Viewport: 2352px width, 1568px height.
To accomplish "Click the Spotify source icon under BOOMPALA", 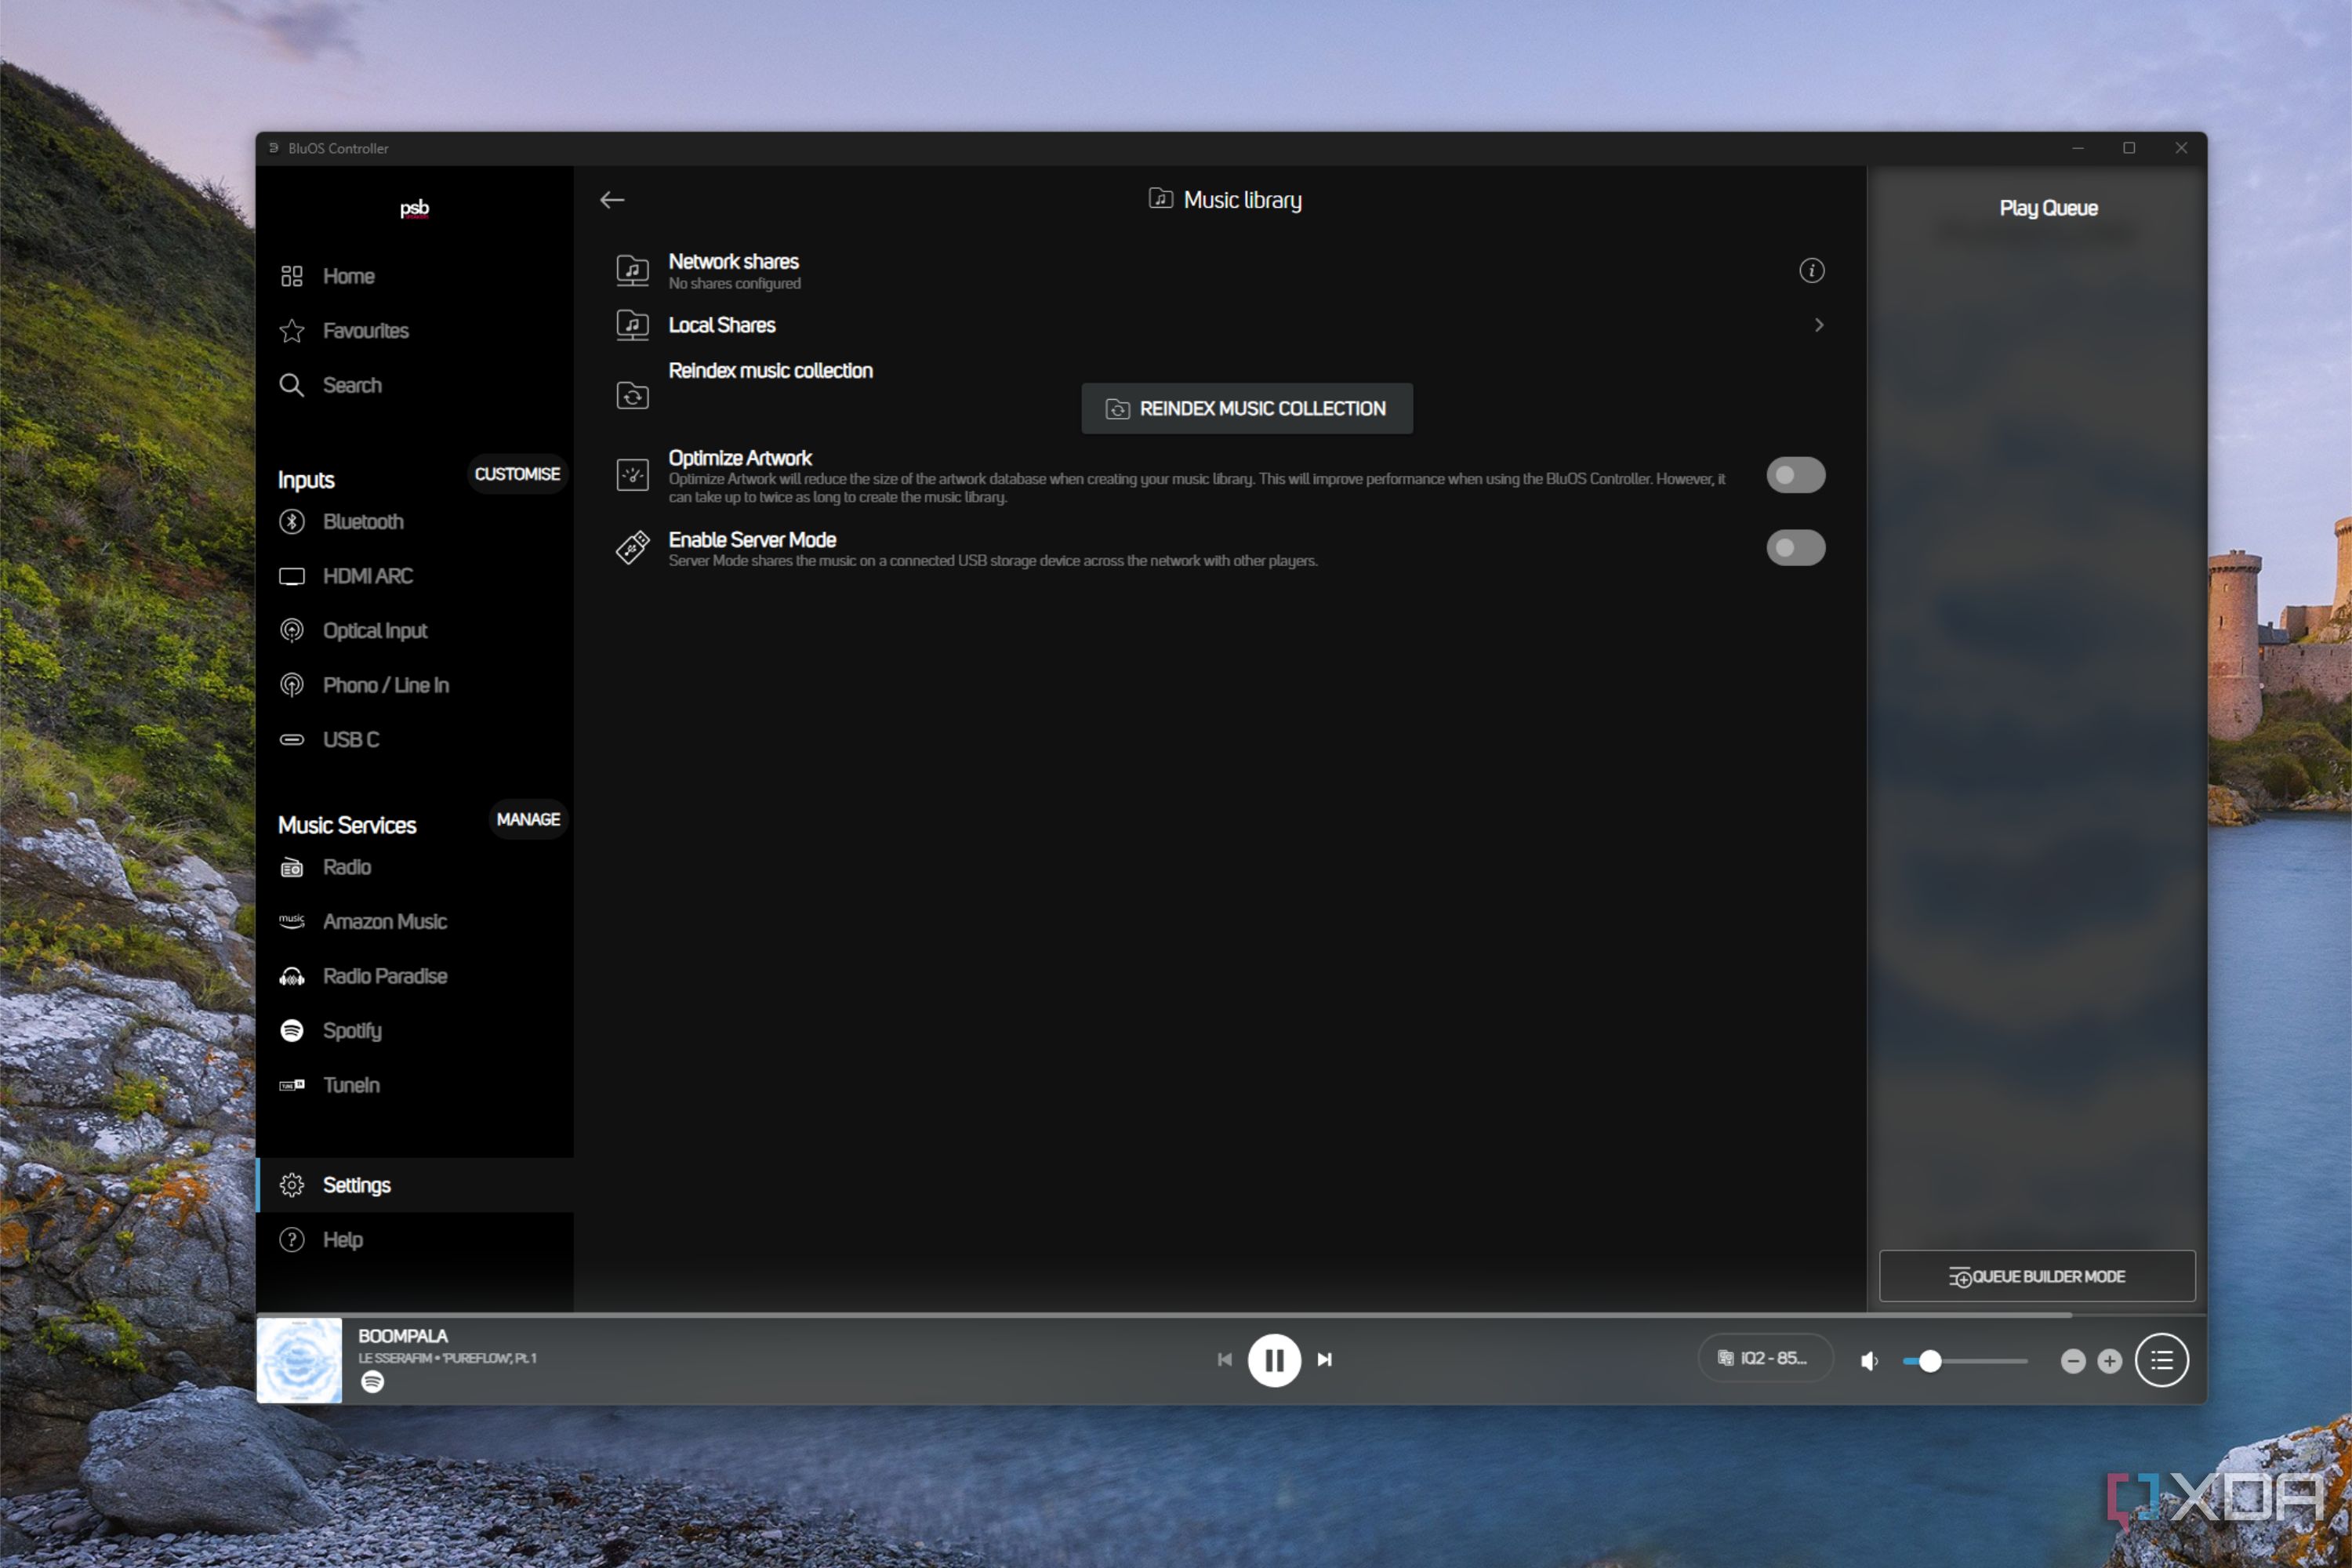I will point(372,1382).
